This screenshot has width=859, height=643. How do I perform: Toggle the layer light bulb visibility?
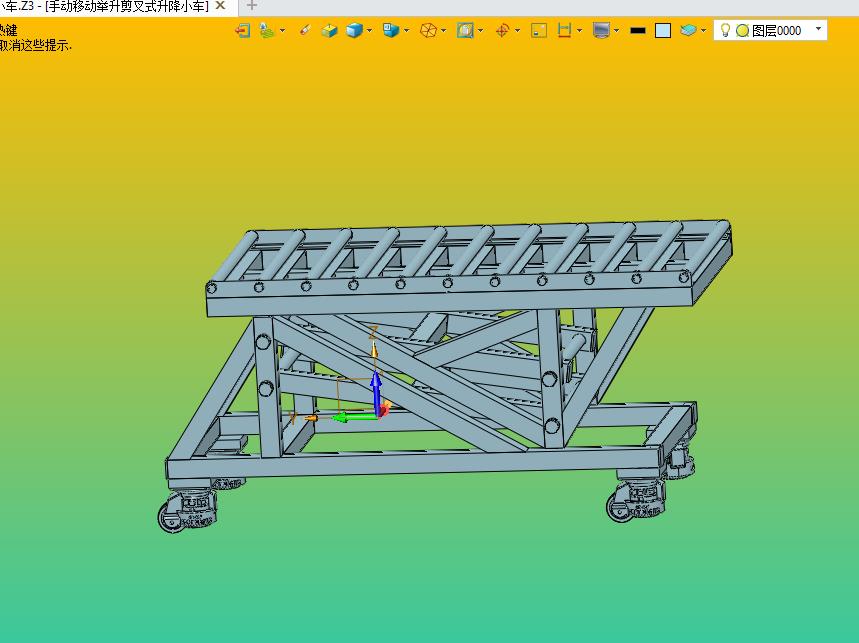point(725,30)
